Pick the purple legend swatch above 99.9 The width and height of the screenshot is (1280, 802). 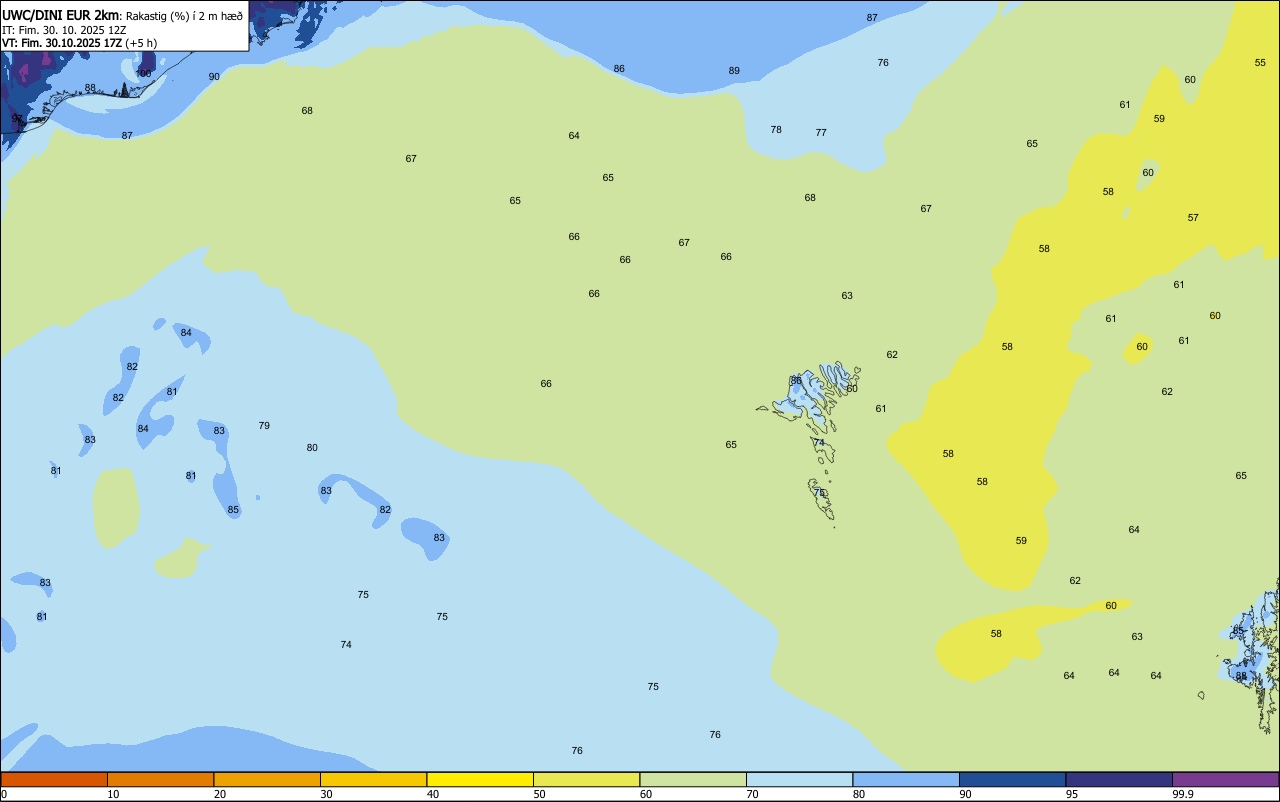(x=1225, y=779)
